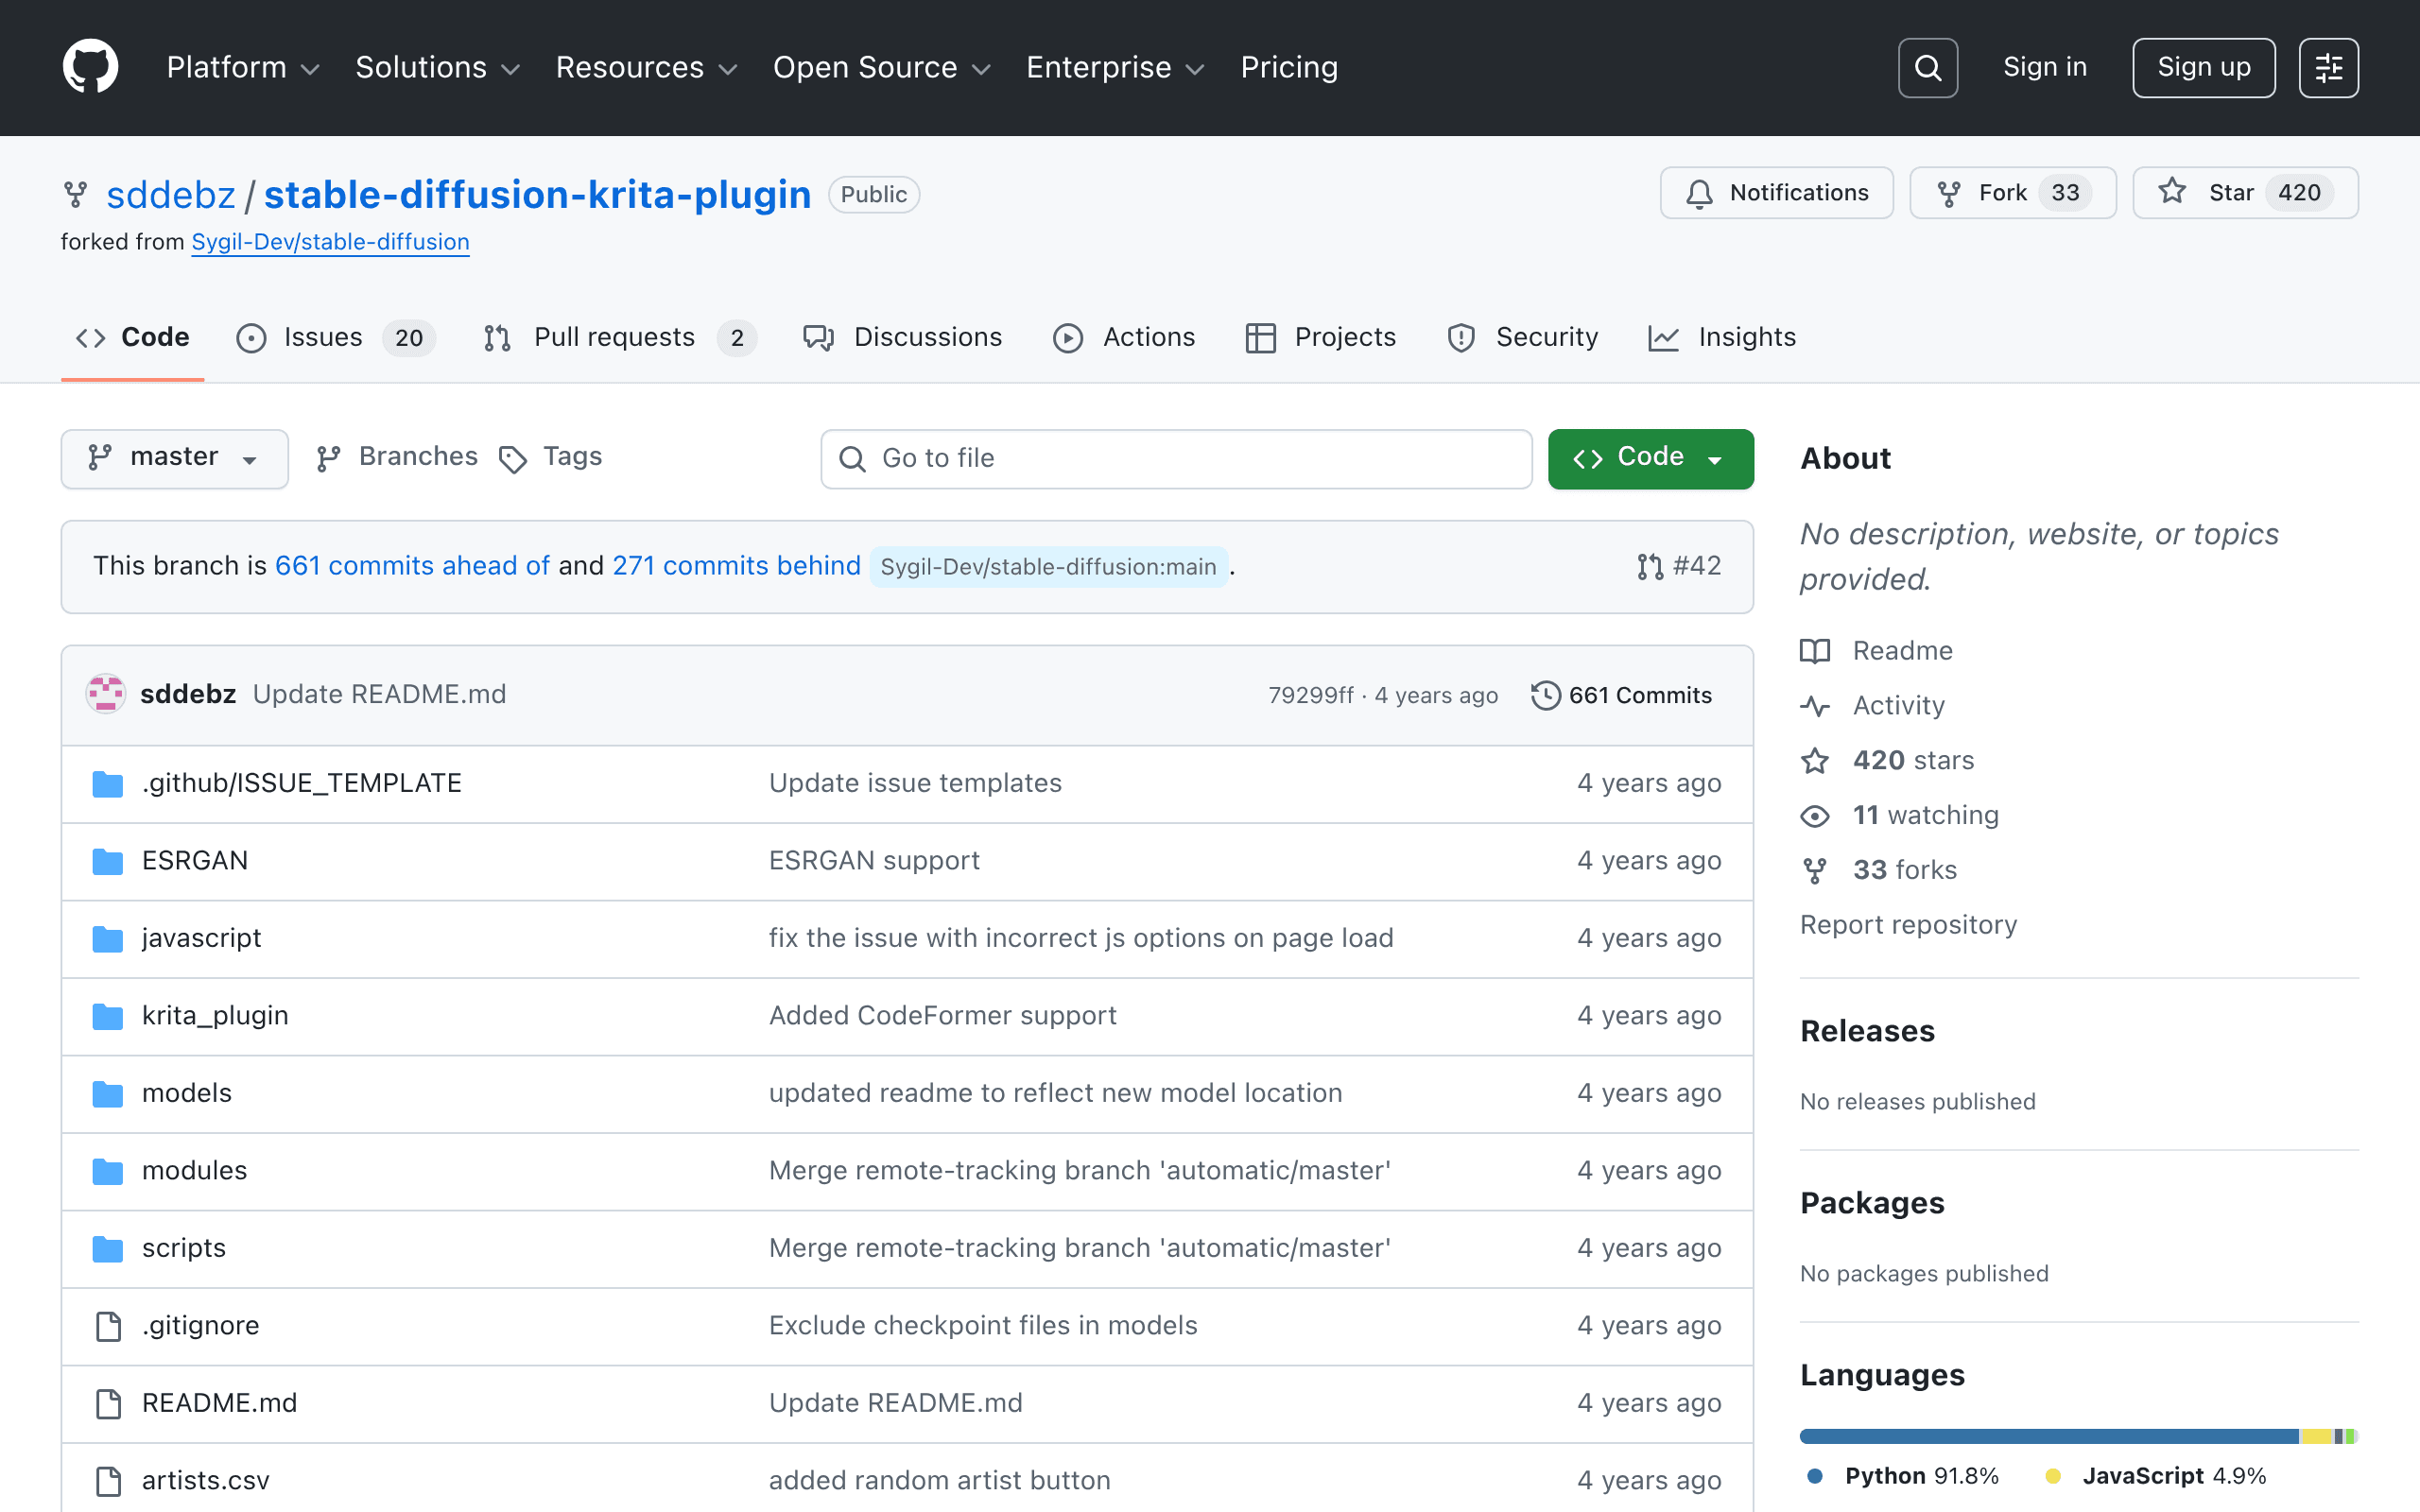Toggle Notifications bell for this repo

[1776, 193]
